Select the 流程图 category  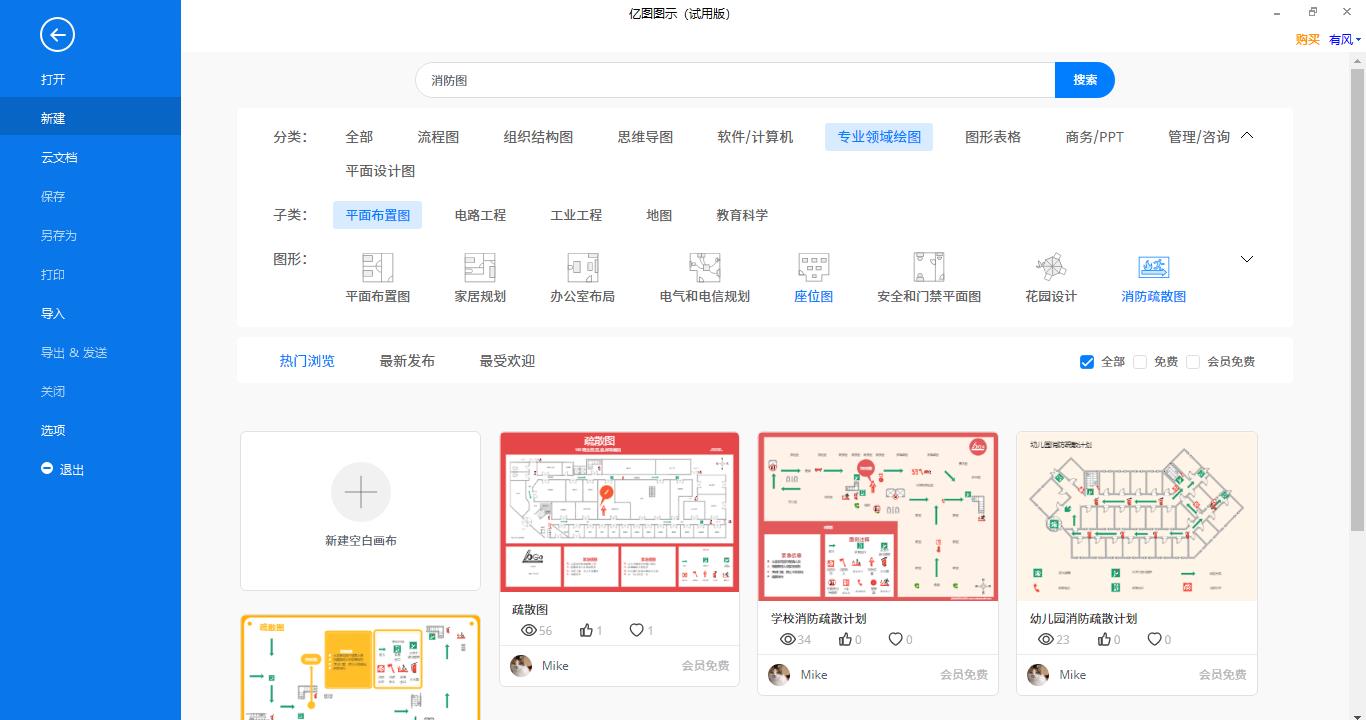(438, 137)
